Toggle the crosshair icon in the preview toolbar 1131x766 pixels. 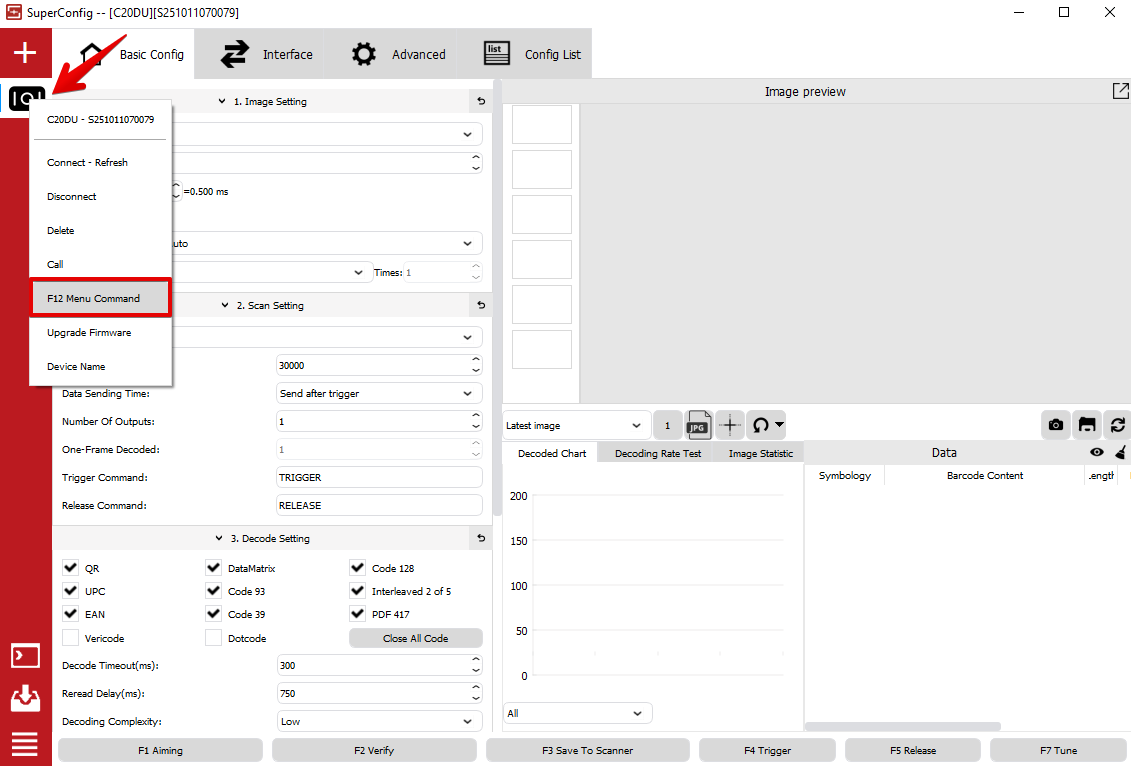pos(730,425)
